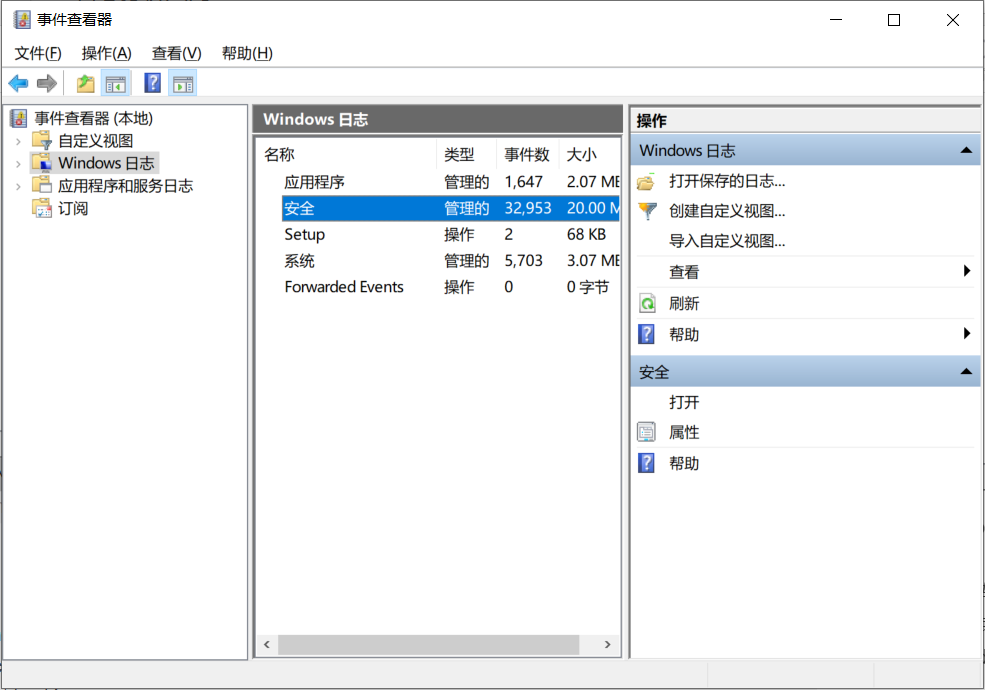Collapse the Windows 日志 actions section
Viewport: 985px width, 690px height.
(966, 150)
